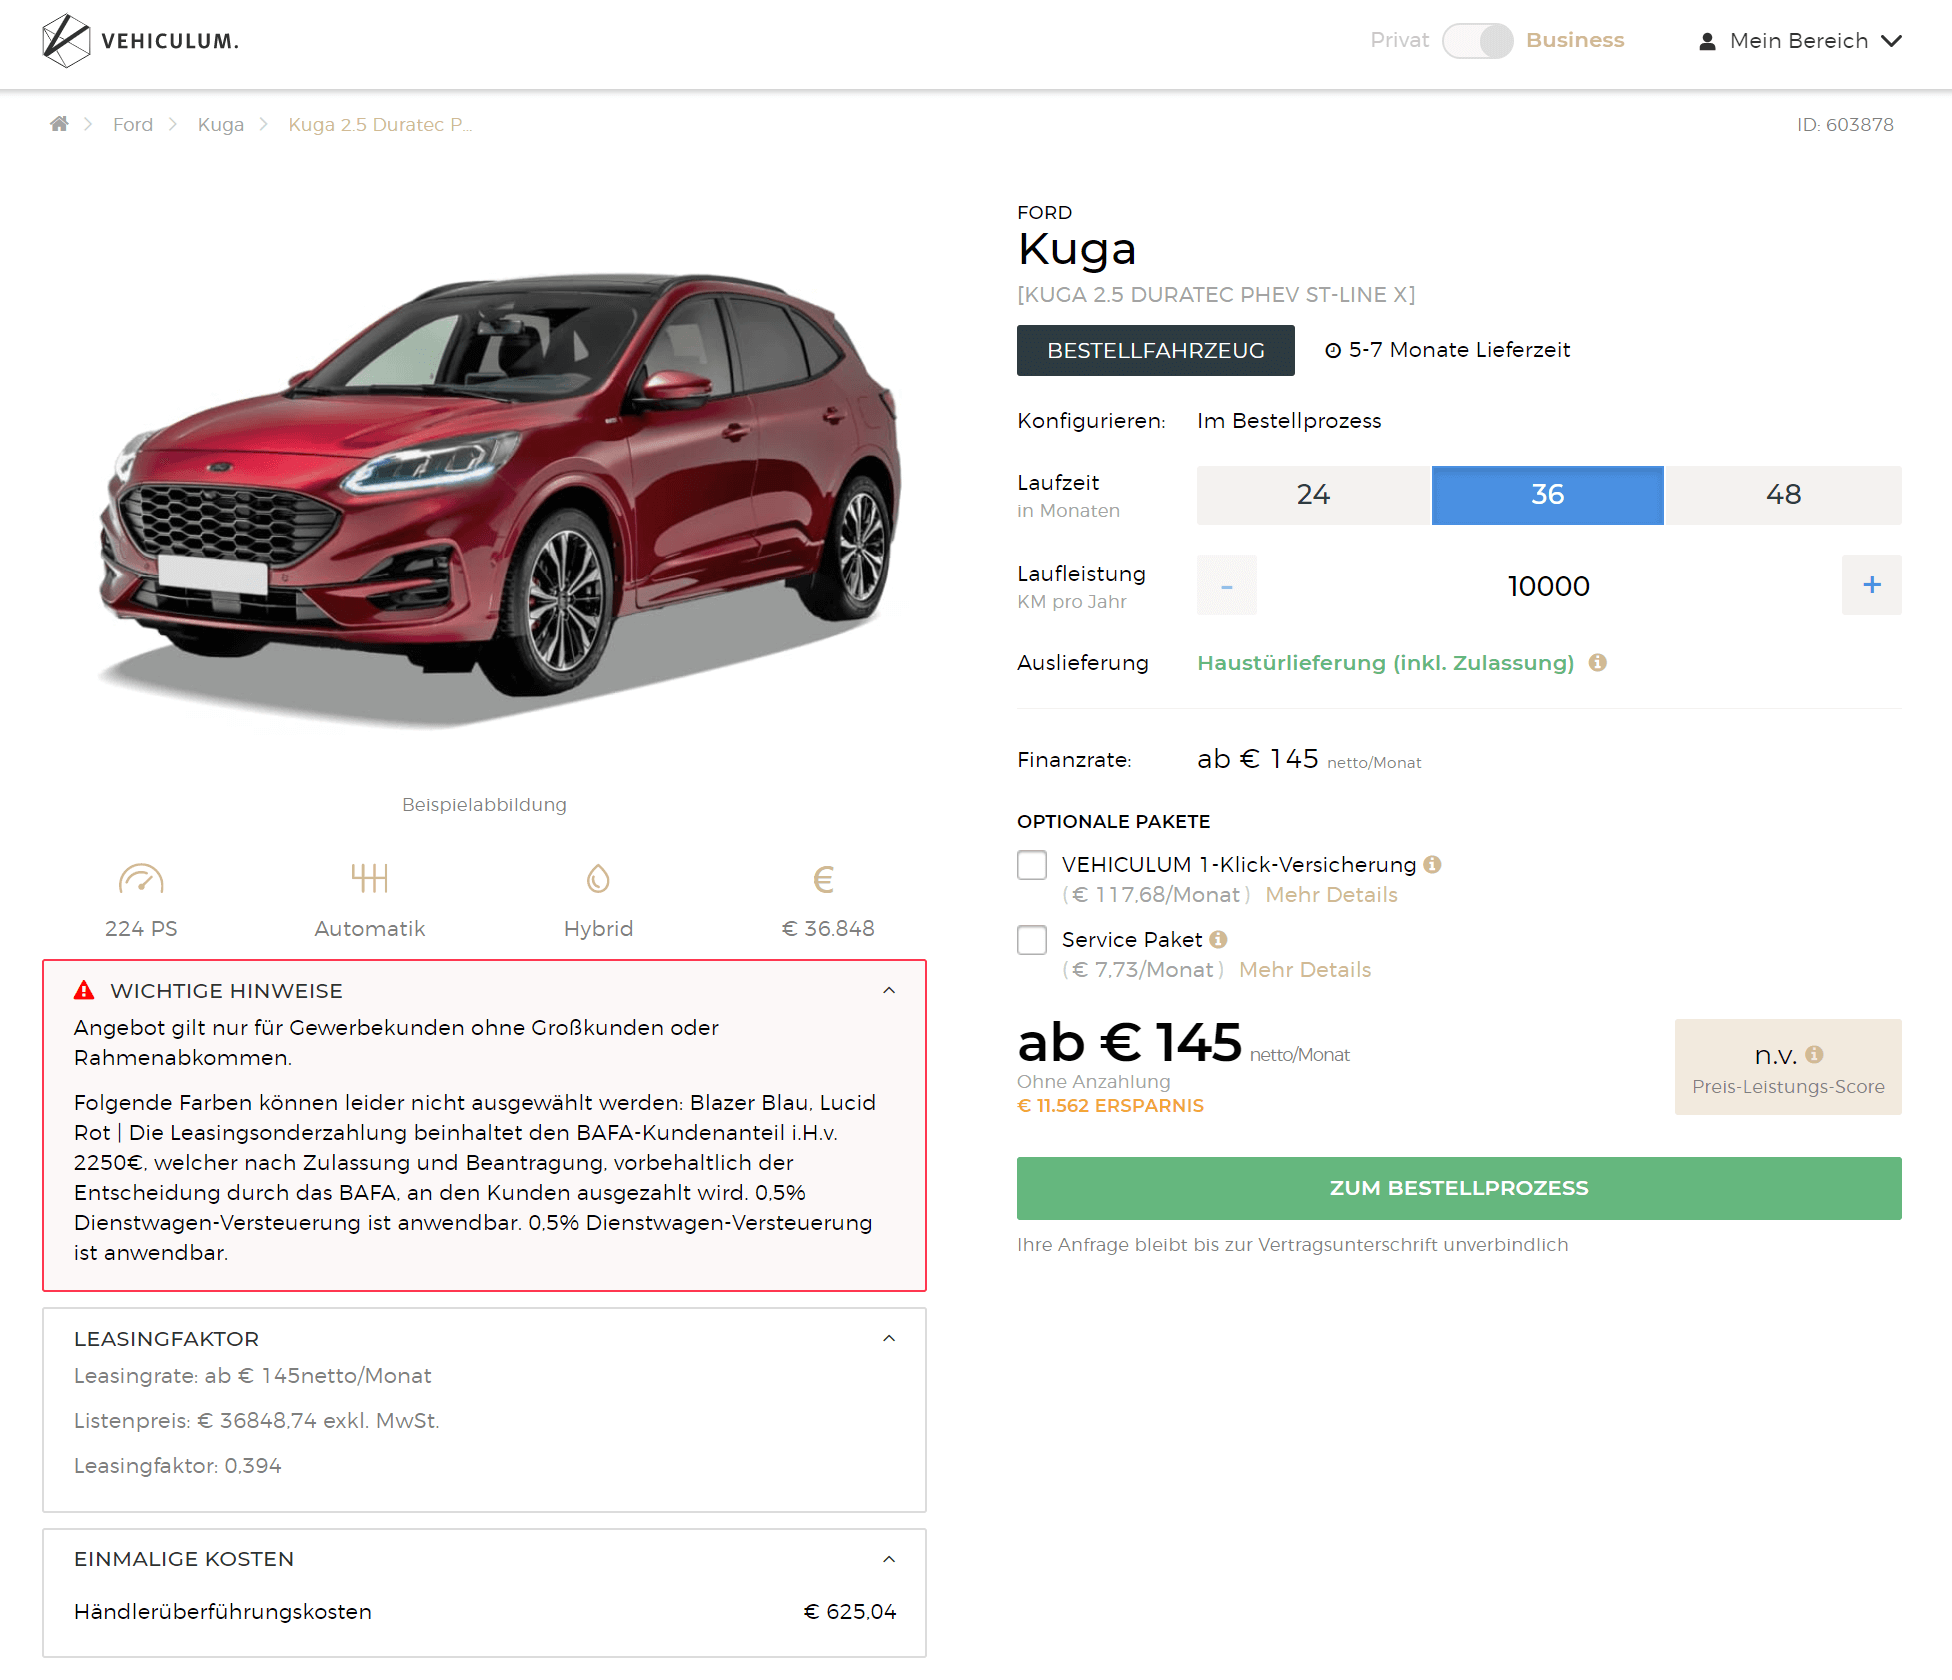Viewport: 1952px width, 1680px height.
Task: Click Listenpreis € 36848,74 text
Action: pyautogui.click(x=257, y=1421)
